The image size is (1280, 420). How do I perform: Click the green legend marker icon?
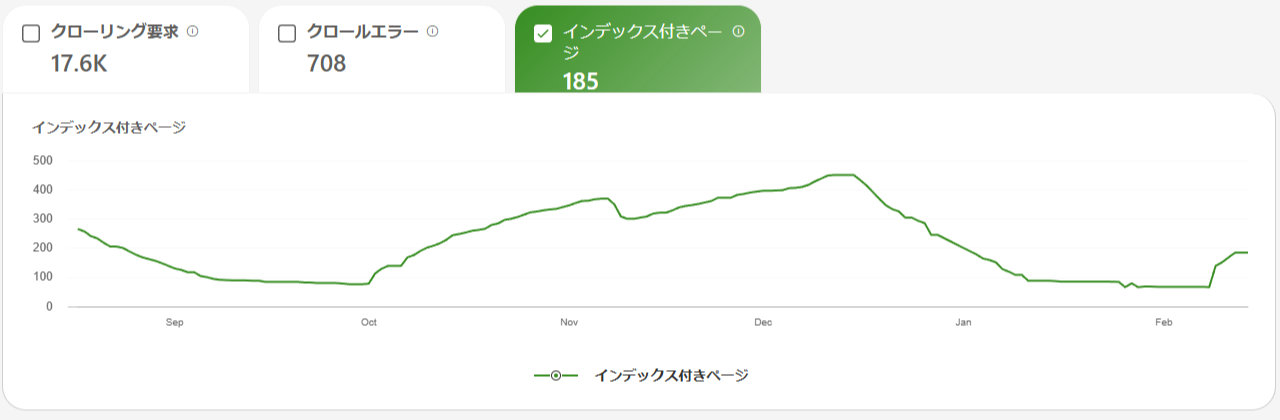(x=556, y=376)
